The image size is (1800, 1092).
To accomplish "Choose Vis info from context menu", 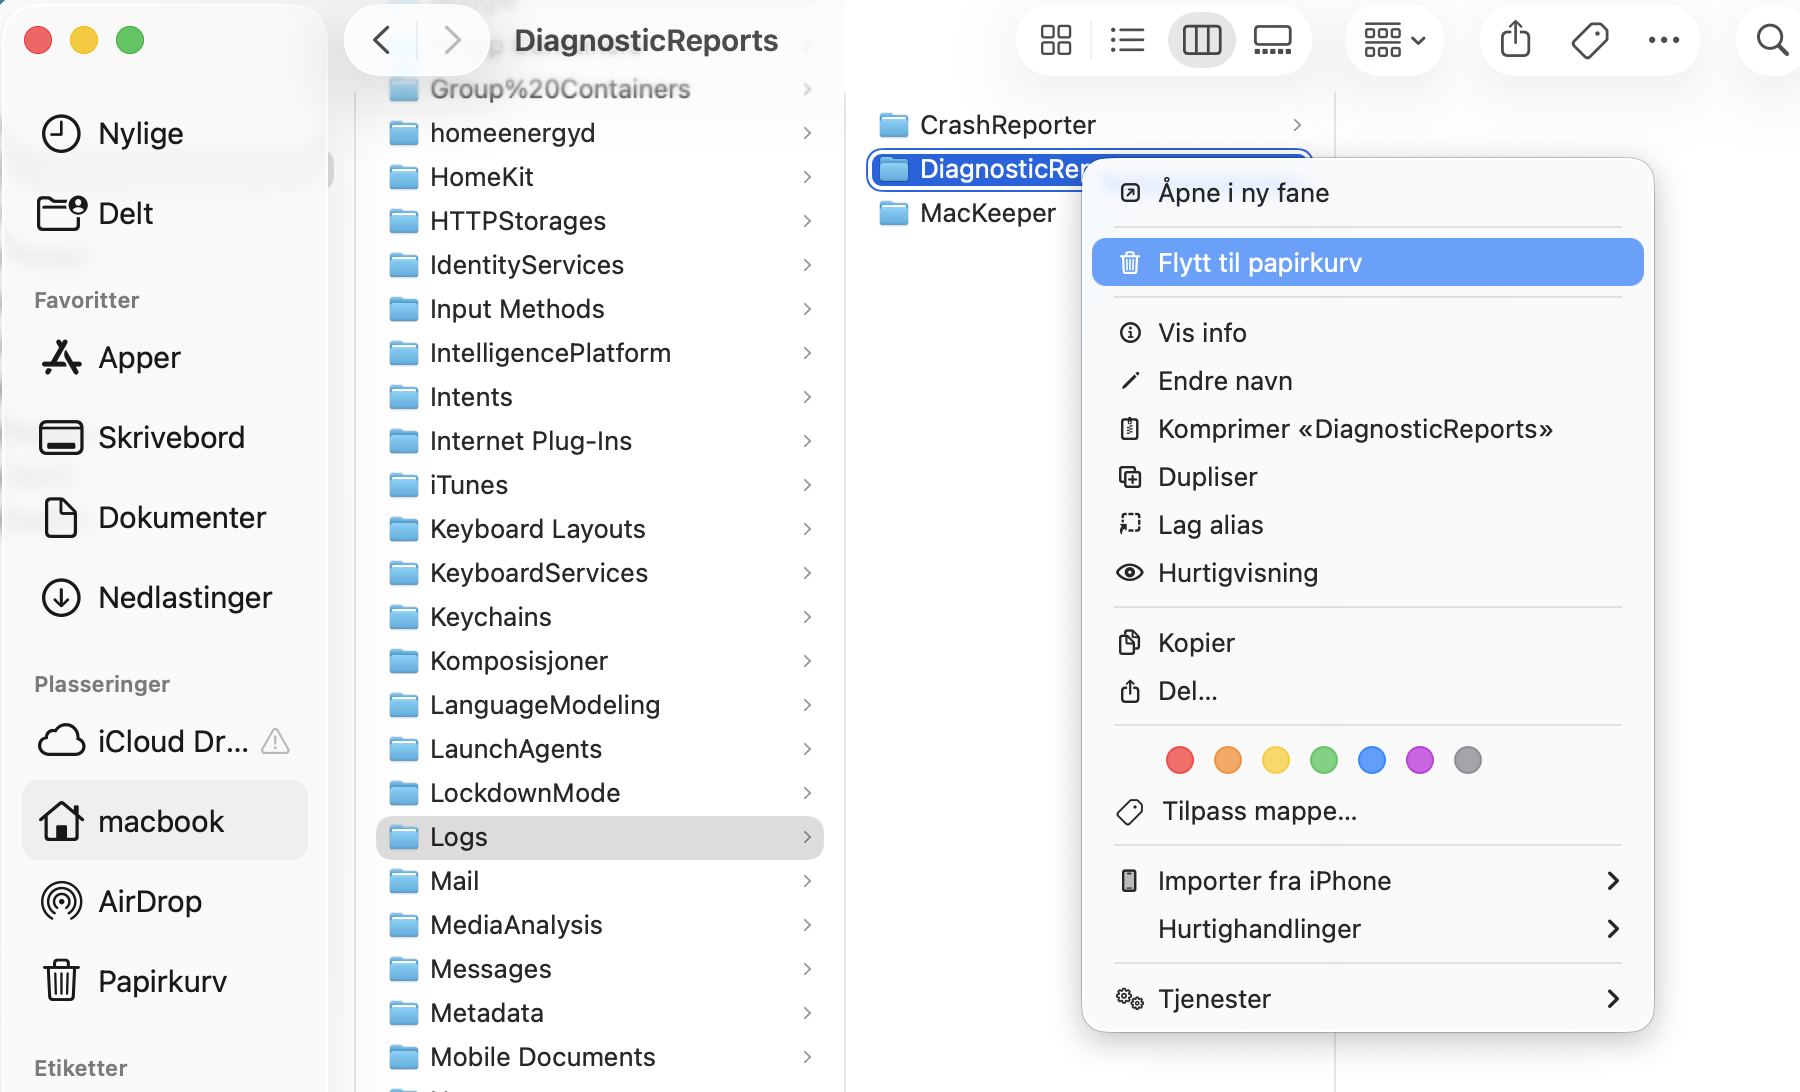I will point(1367,333).
